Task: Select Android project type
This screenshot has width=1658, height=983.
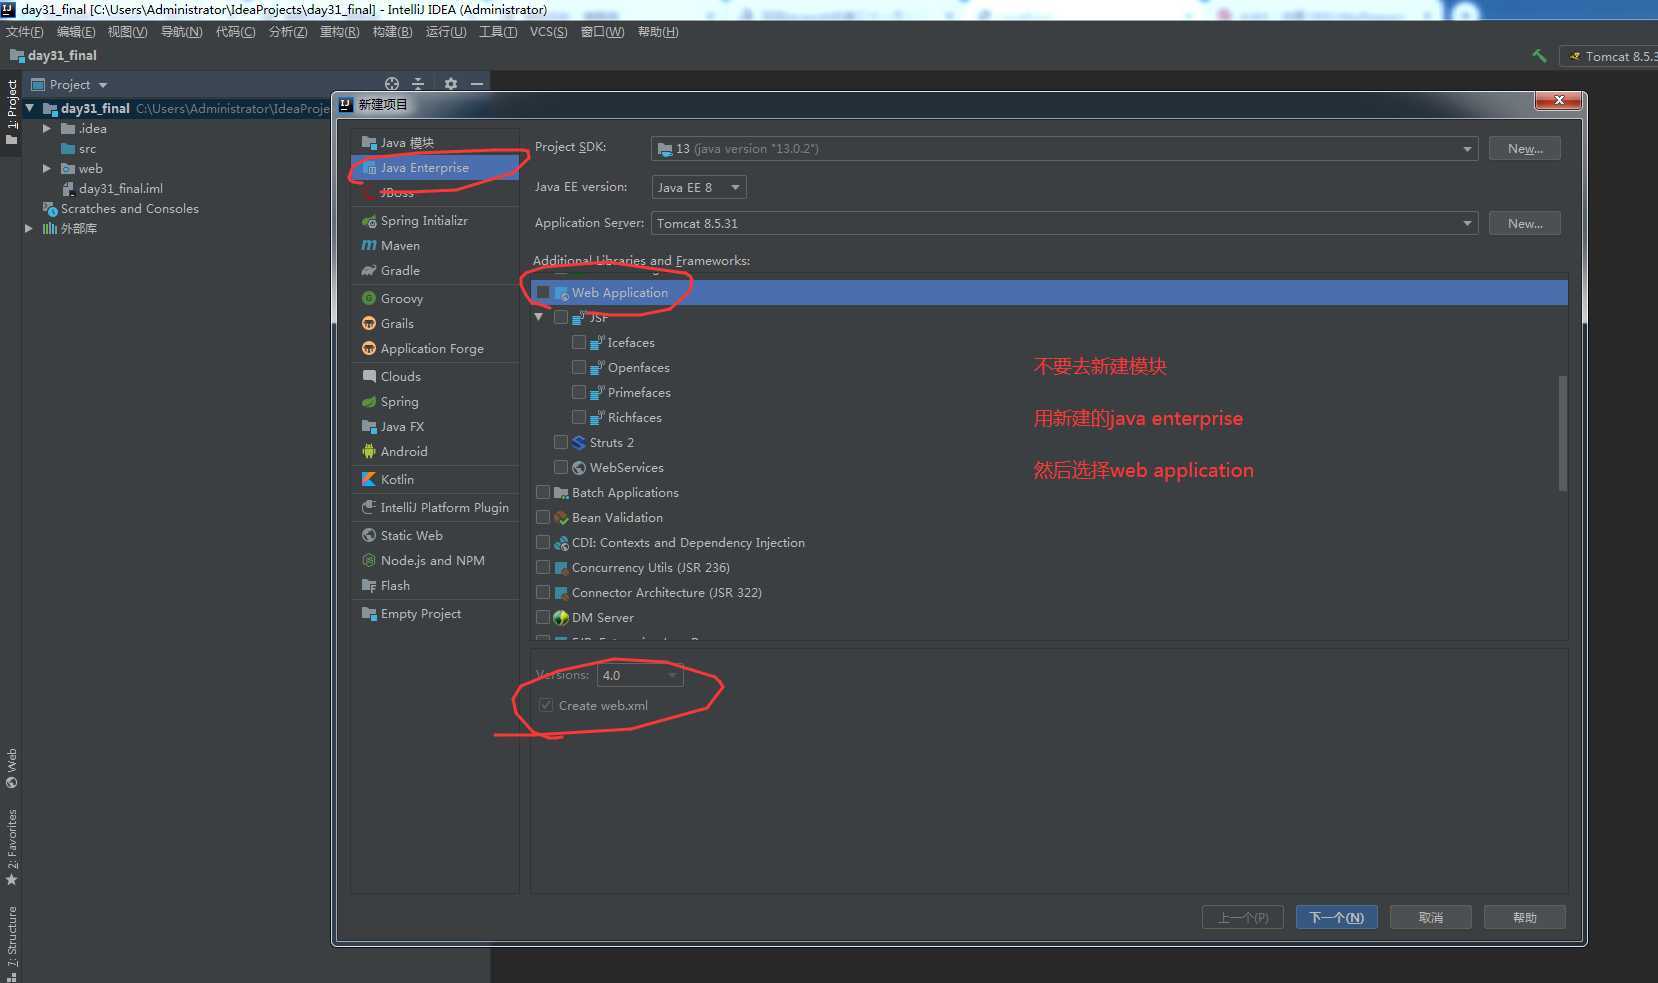Action: [x=404, y=451]
